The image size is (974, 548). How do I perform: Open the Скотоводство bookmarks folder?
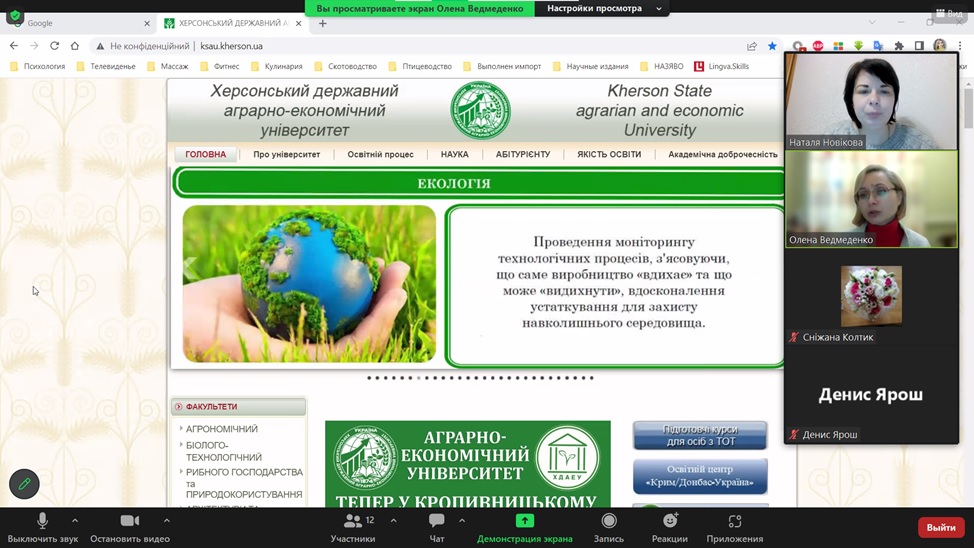(345, 66)
